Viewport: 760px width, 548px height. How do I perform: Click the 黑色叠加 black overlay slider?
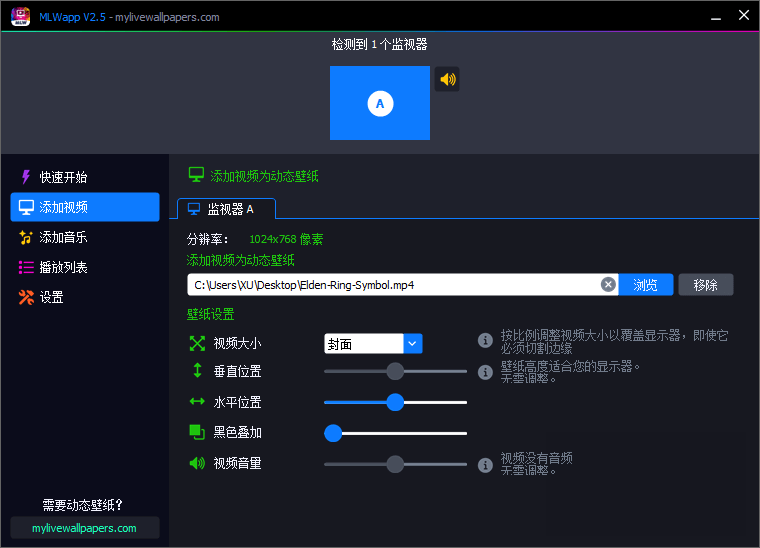click(x=396, y=433)
